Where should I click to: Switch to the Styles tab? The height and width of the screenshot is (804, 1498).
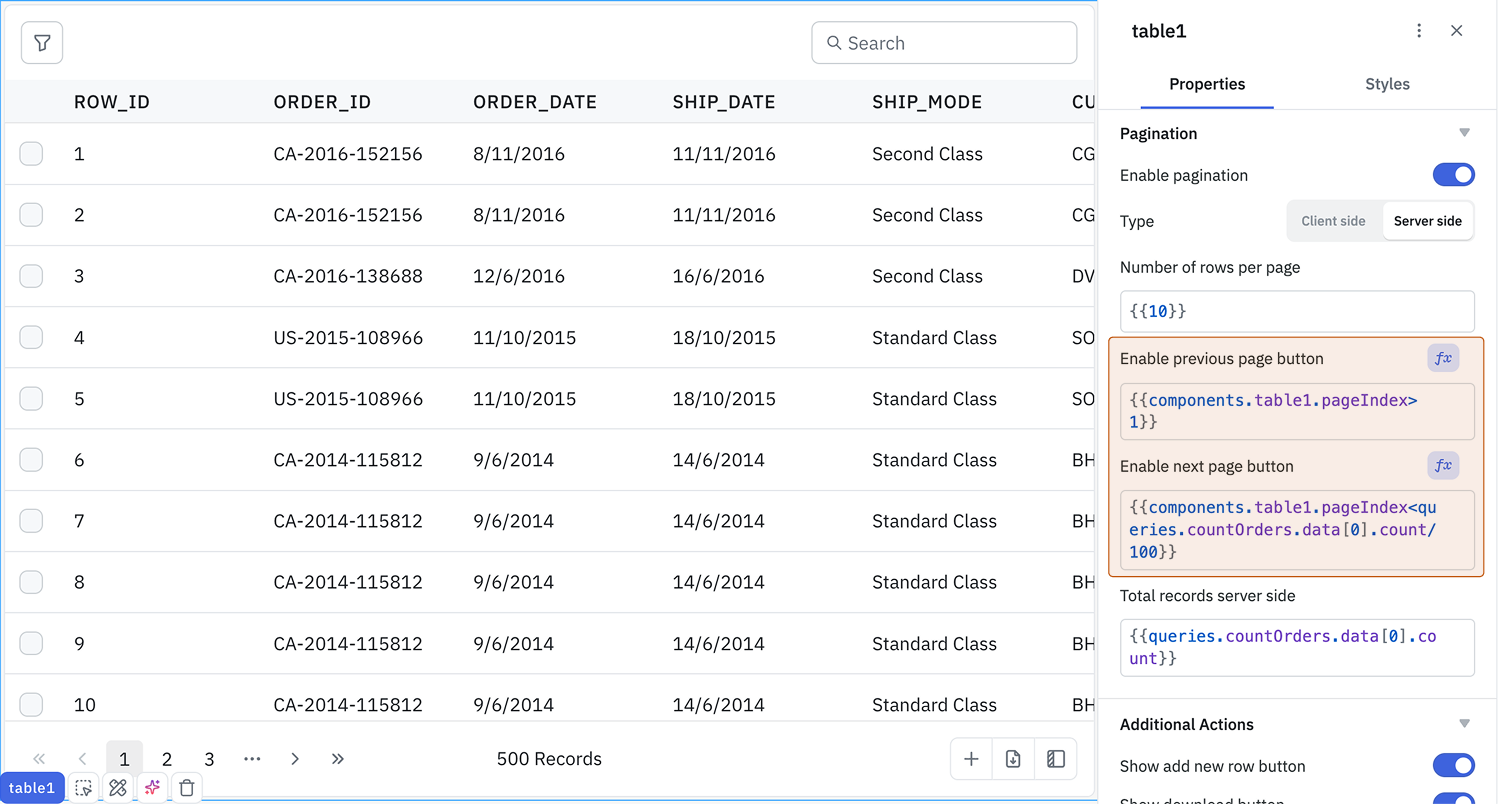pos(1387,84)
